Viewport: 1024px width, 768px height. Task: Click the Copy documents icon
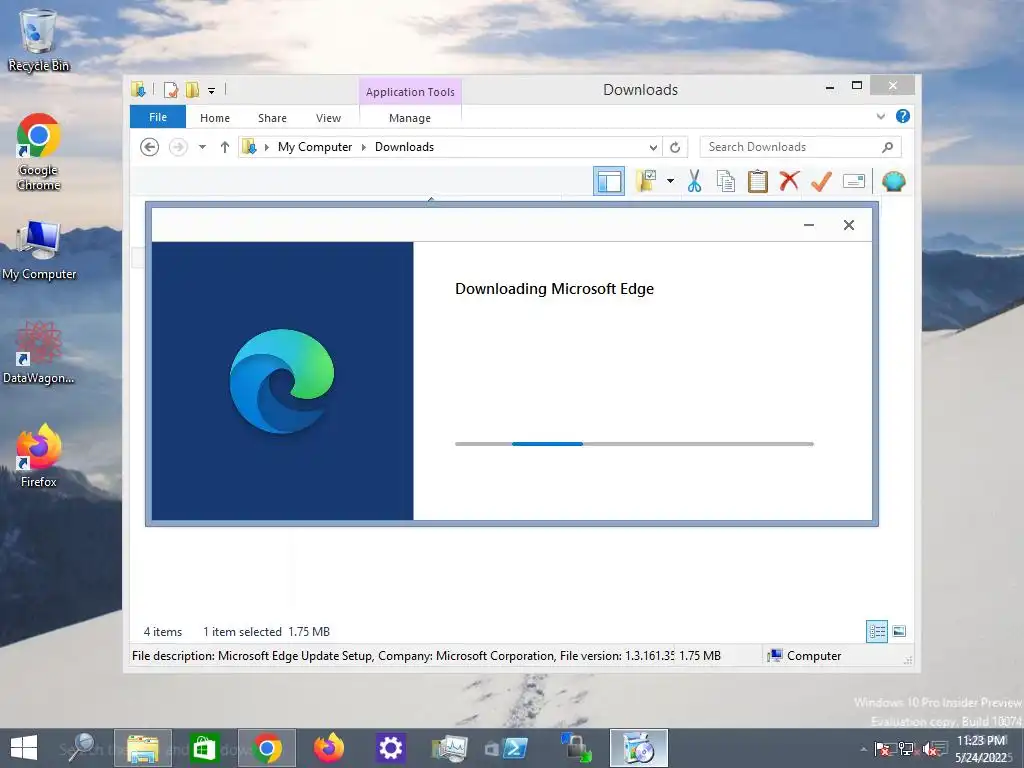tap(726, 181)
